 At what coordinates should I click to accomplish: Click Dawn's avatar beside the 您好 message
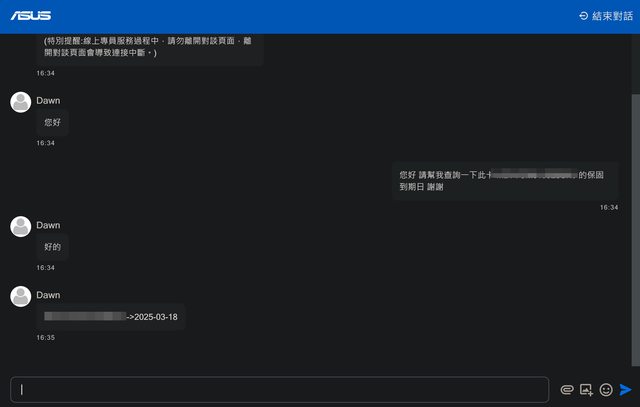click(20, 102)
